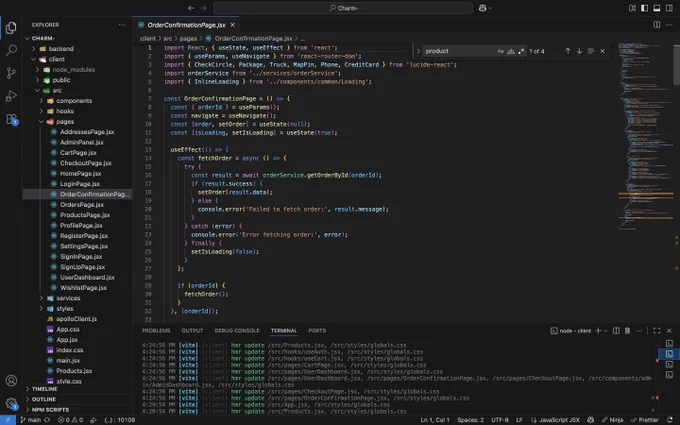Screen dimensions: 680x425
Task: Click Spaces: 2 indentation setting
Action: [470, 420]
